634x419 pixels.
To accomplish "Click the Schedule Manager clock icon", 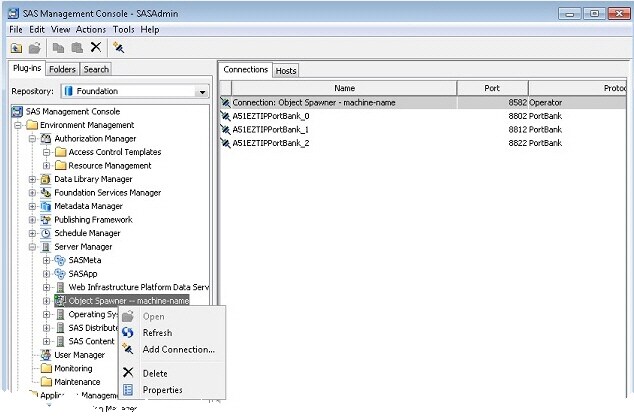I will click(x=46, y=233).
